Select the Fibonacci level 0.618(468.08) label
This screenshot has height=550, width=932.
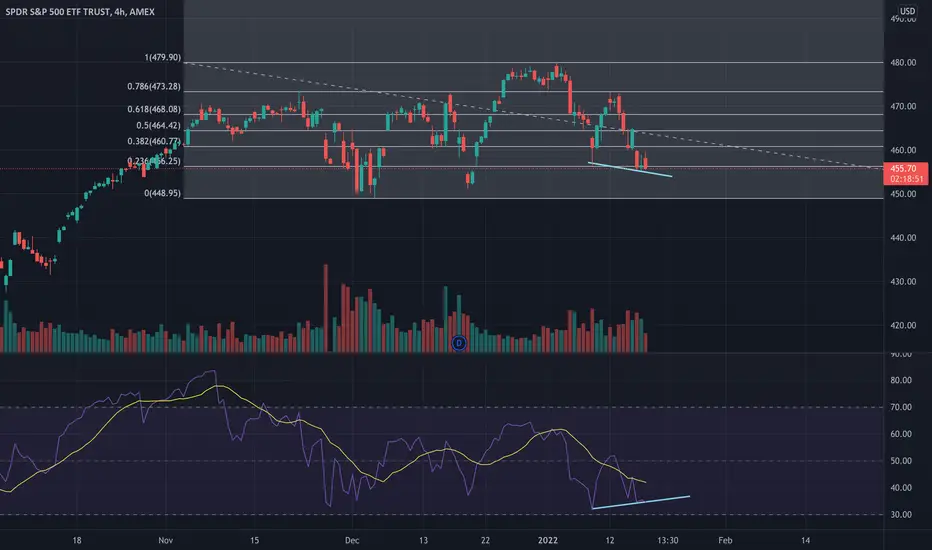[154, 109]
